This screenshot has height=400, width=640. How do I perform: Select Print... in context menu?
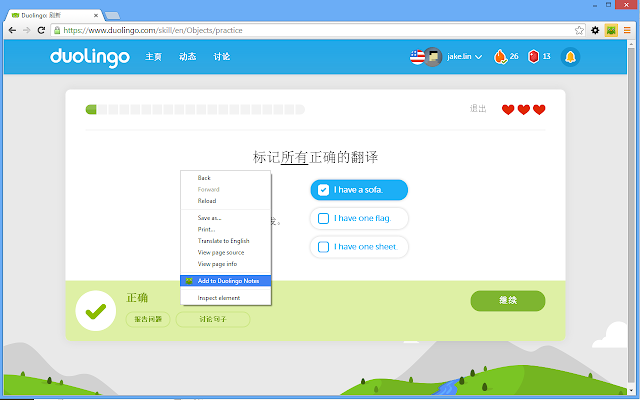pyautogui.click(x=225, y=229)
